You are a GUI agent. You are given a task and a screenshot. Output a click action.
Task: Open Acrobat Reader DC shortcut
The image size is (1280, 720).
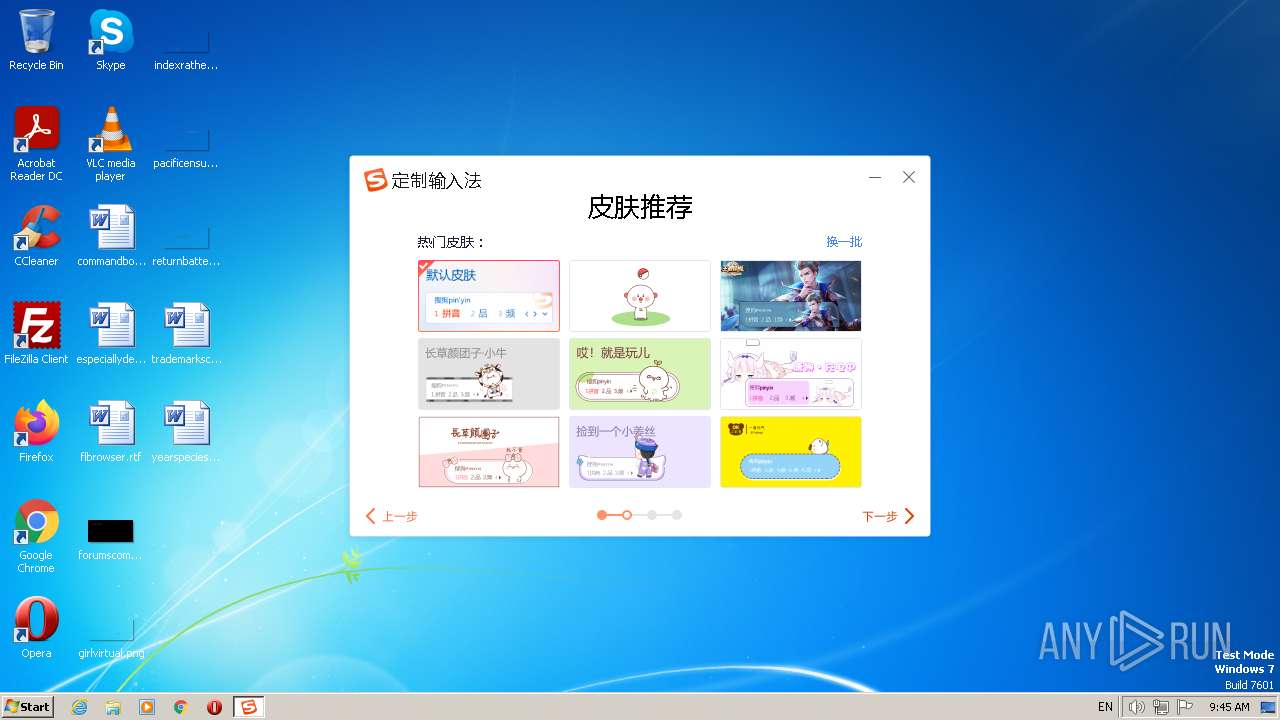click(36, 144)
